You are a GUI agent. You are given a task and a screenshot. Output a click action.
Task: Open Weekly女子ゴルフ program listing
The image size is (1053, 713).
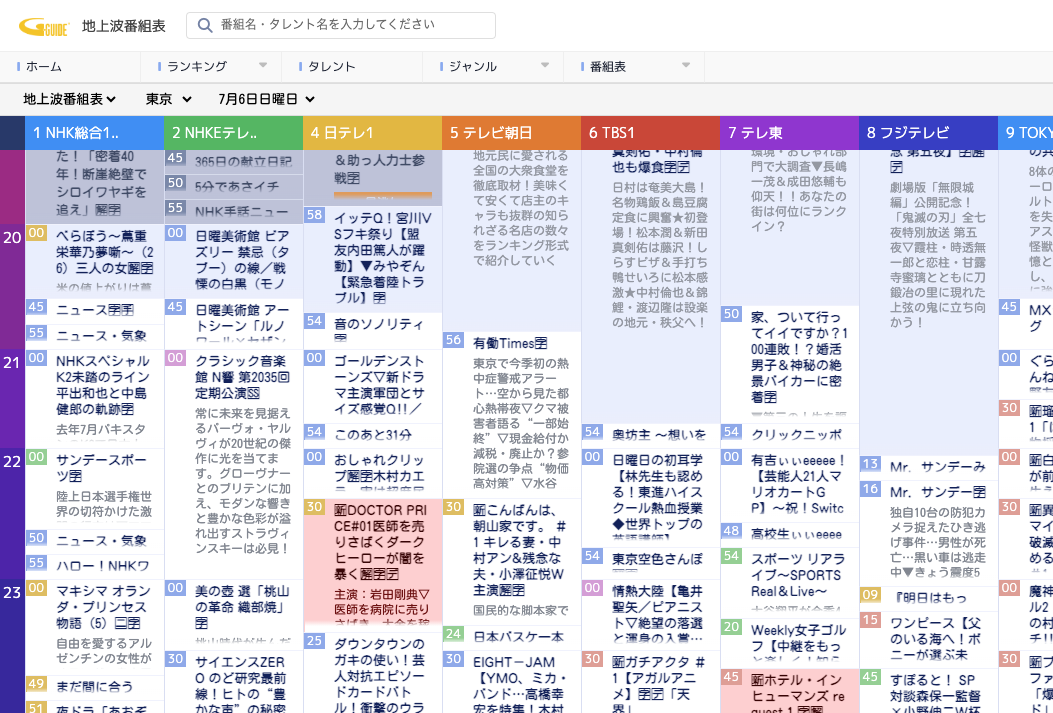click(x=790, y=642)
